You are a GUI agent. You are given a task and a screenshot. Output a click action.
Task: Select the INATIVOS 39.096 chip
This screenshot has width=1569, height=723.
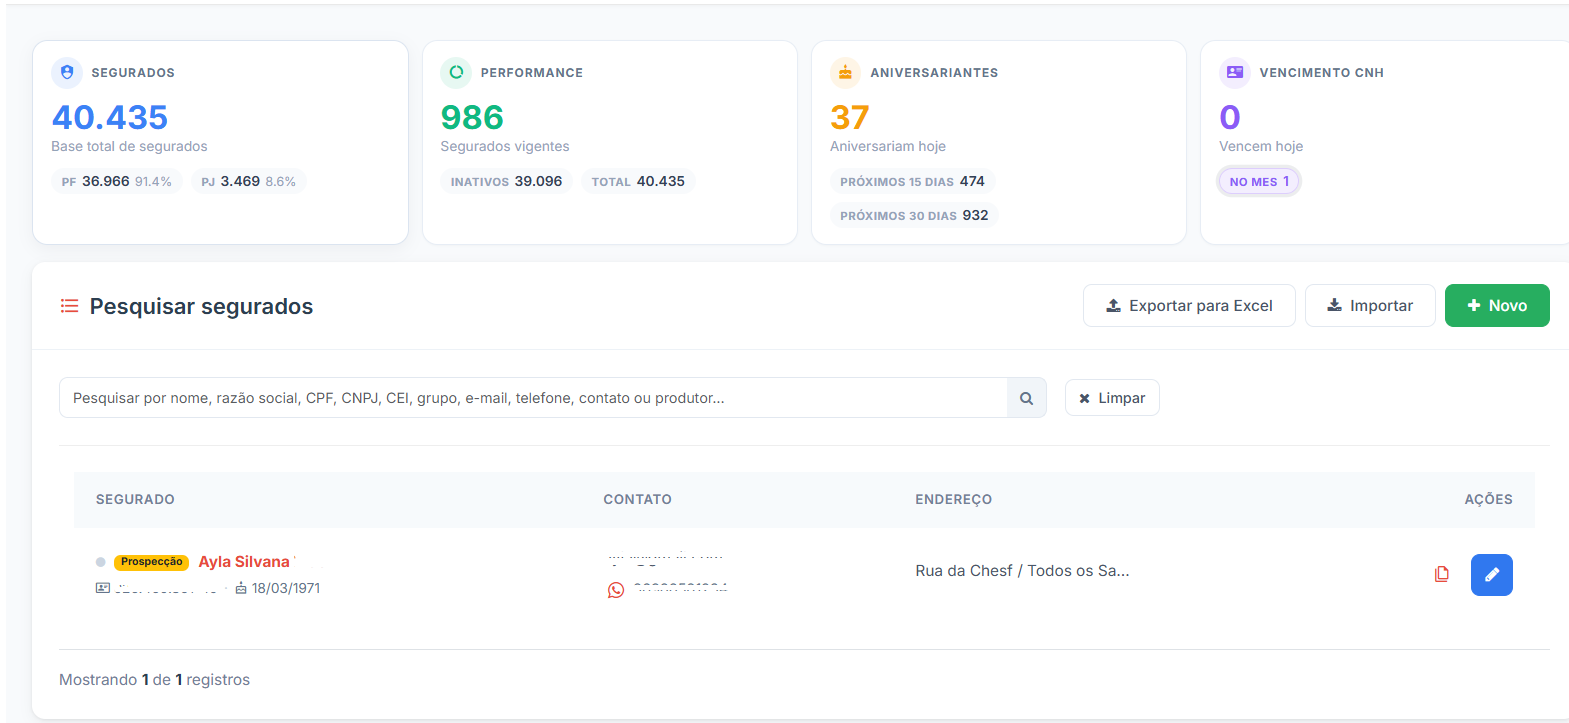[506, 182]
